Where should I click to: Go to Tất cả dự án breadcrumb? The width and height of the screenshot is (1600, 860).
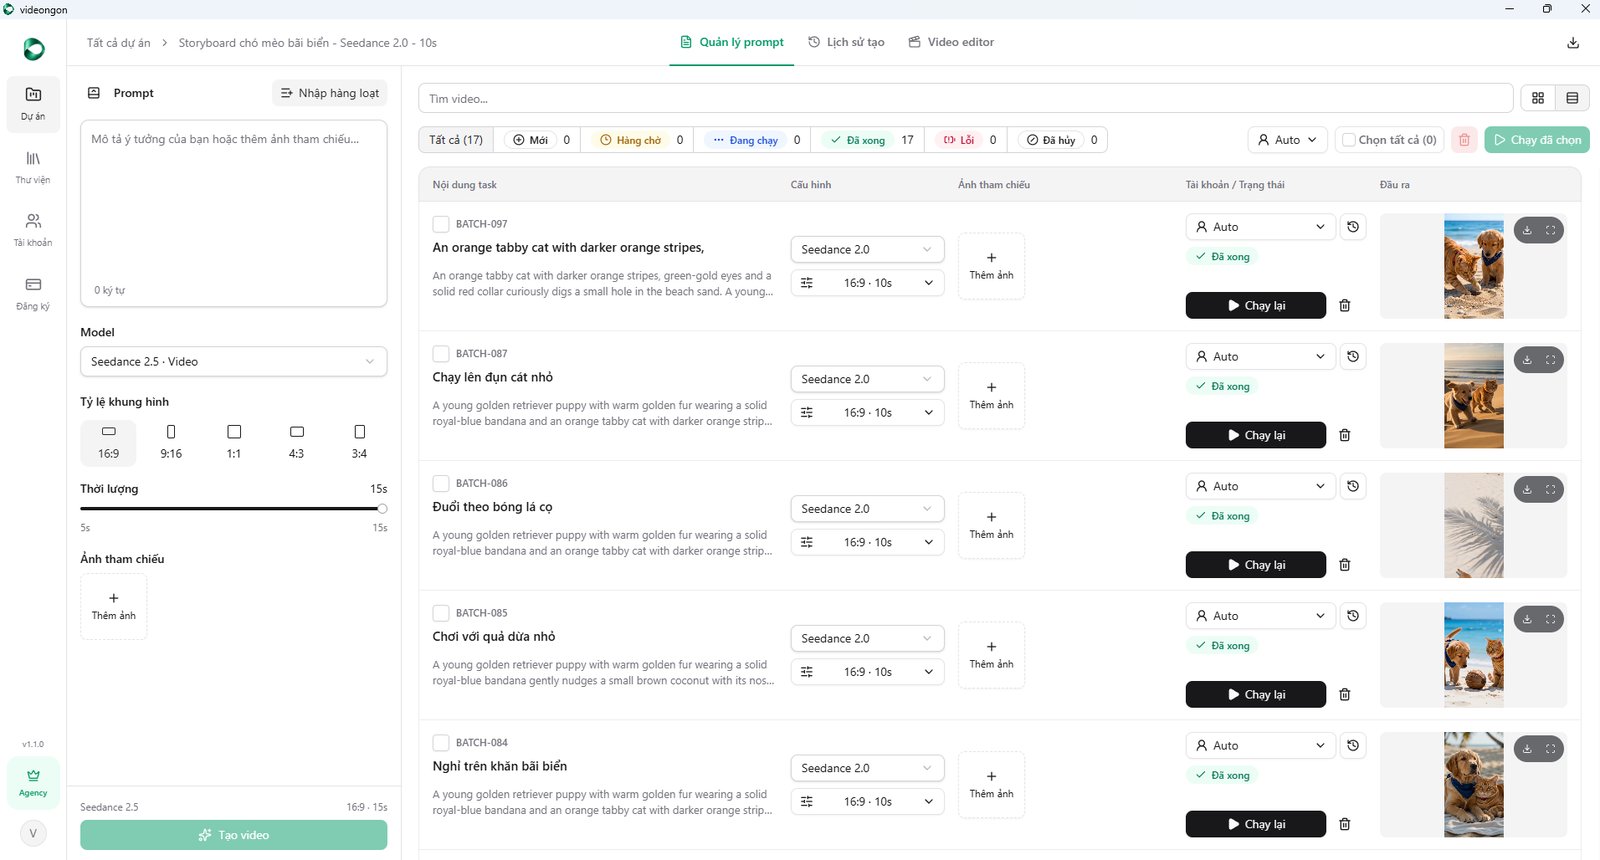[118, 43]
